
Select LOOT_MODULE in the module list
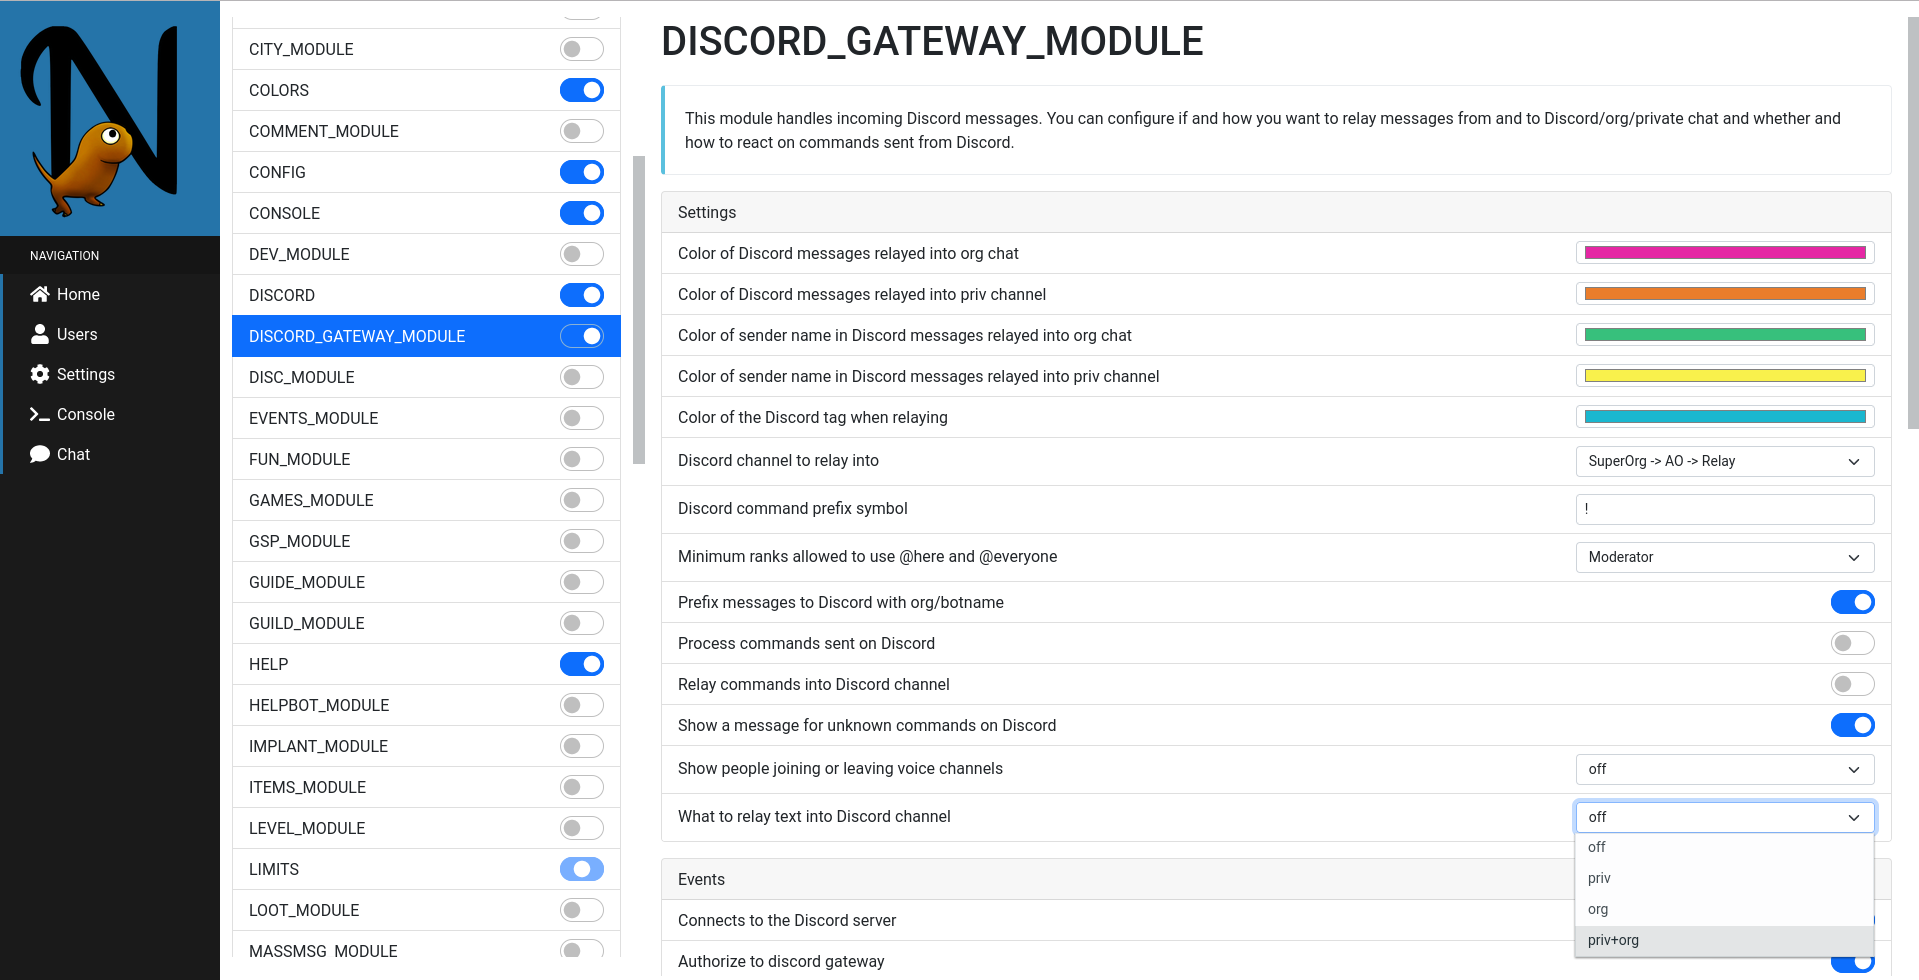(x=426, y=910)
